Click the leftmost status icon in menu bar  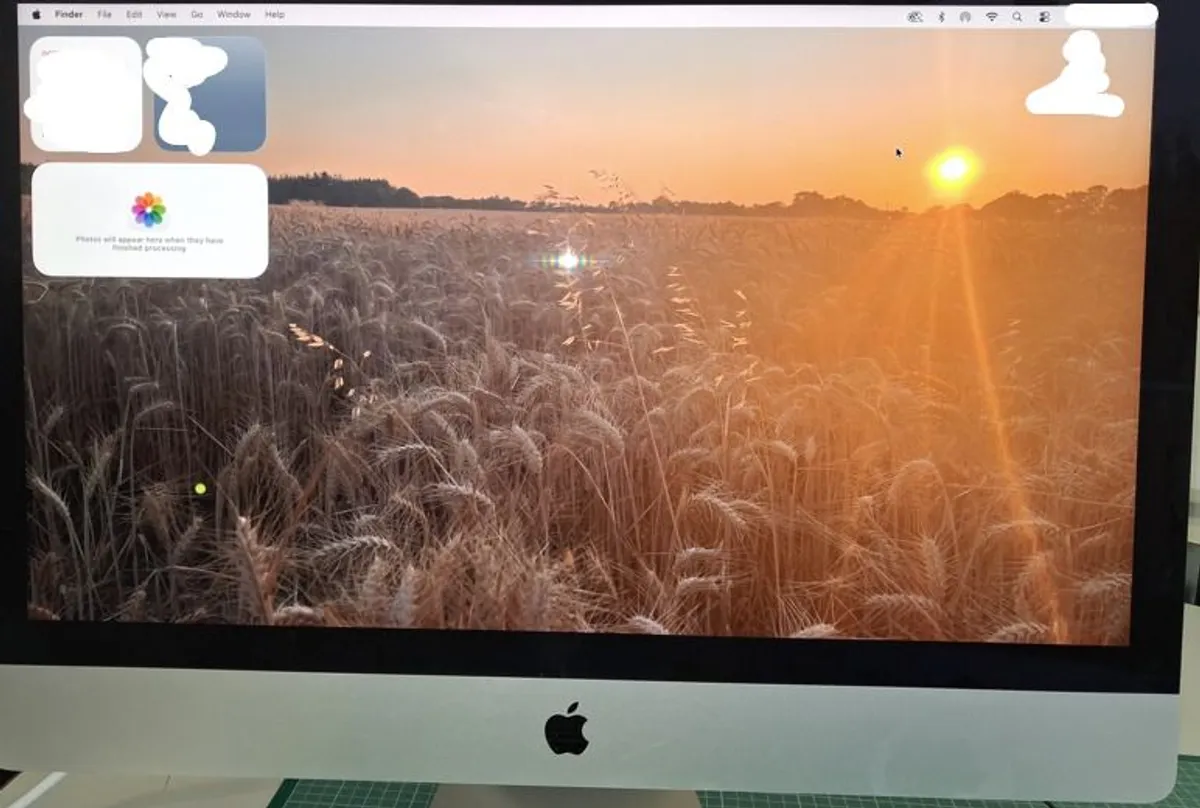pyautogui.click(x=914, y=16)
